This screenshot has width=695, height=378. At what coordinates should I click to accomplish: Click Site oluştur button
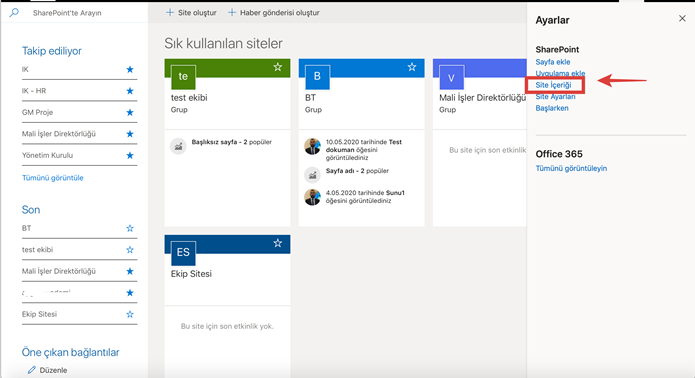point(191,13)
